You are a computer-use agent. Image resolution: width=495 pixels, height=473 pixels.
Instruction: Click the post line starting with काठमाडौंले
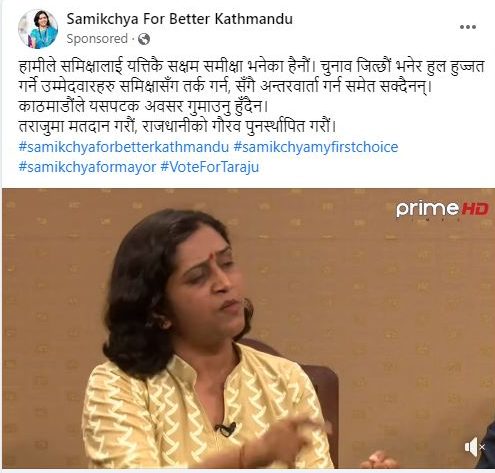(144, 106)
